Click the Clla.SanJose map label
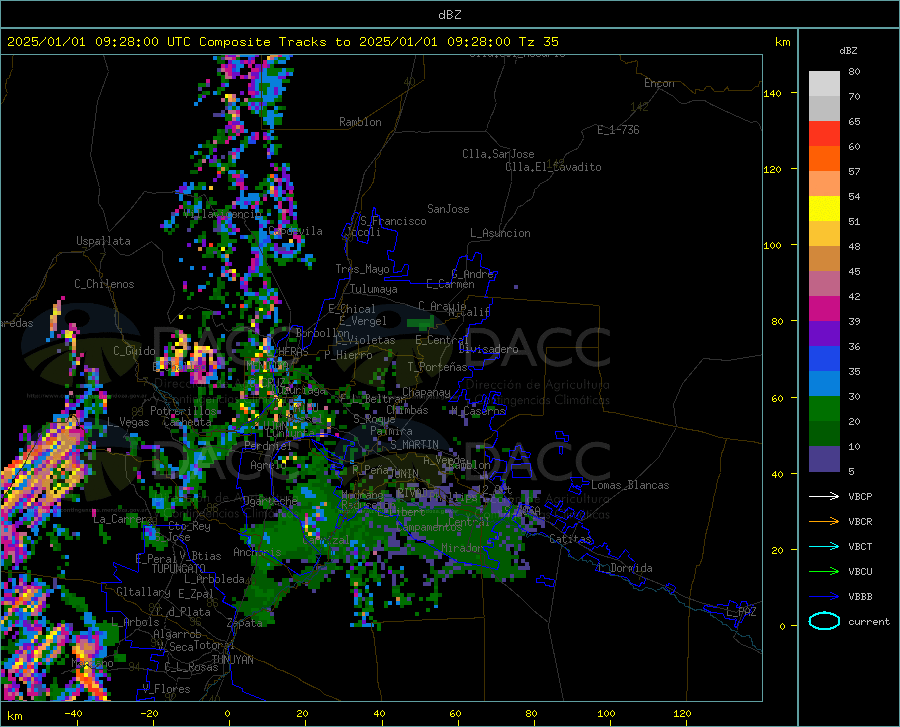 [x=498, y=154]
